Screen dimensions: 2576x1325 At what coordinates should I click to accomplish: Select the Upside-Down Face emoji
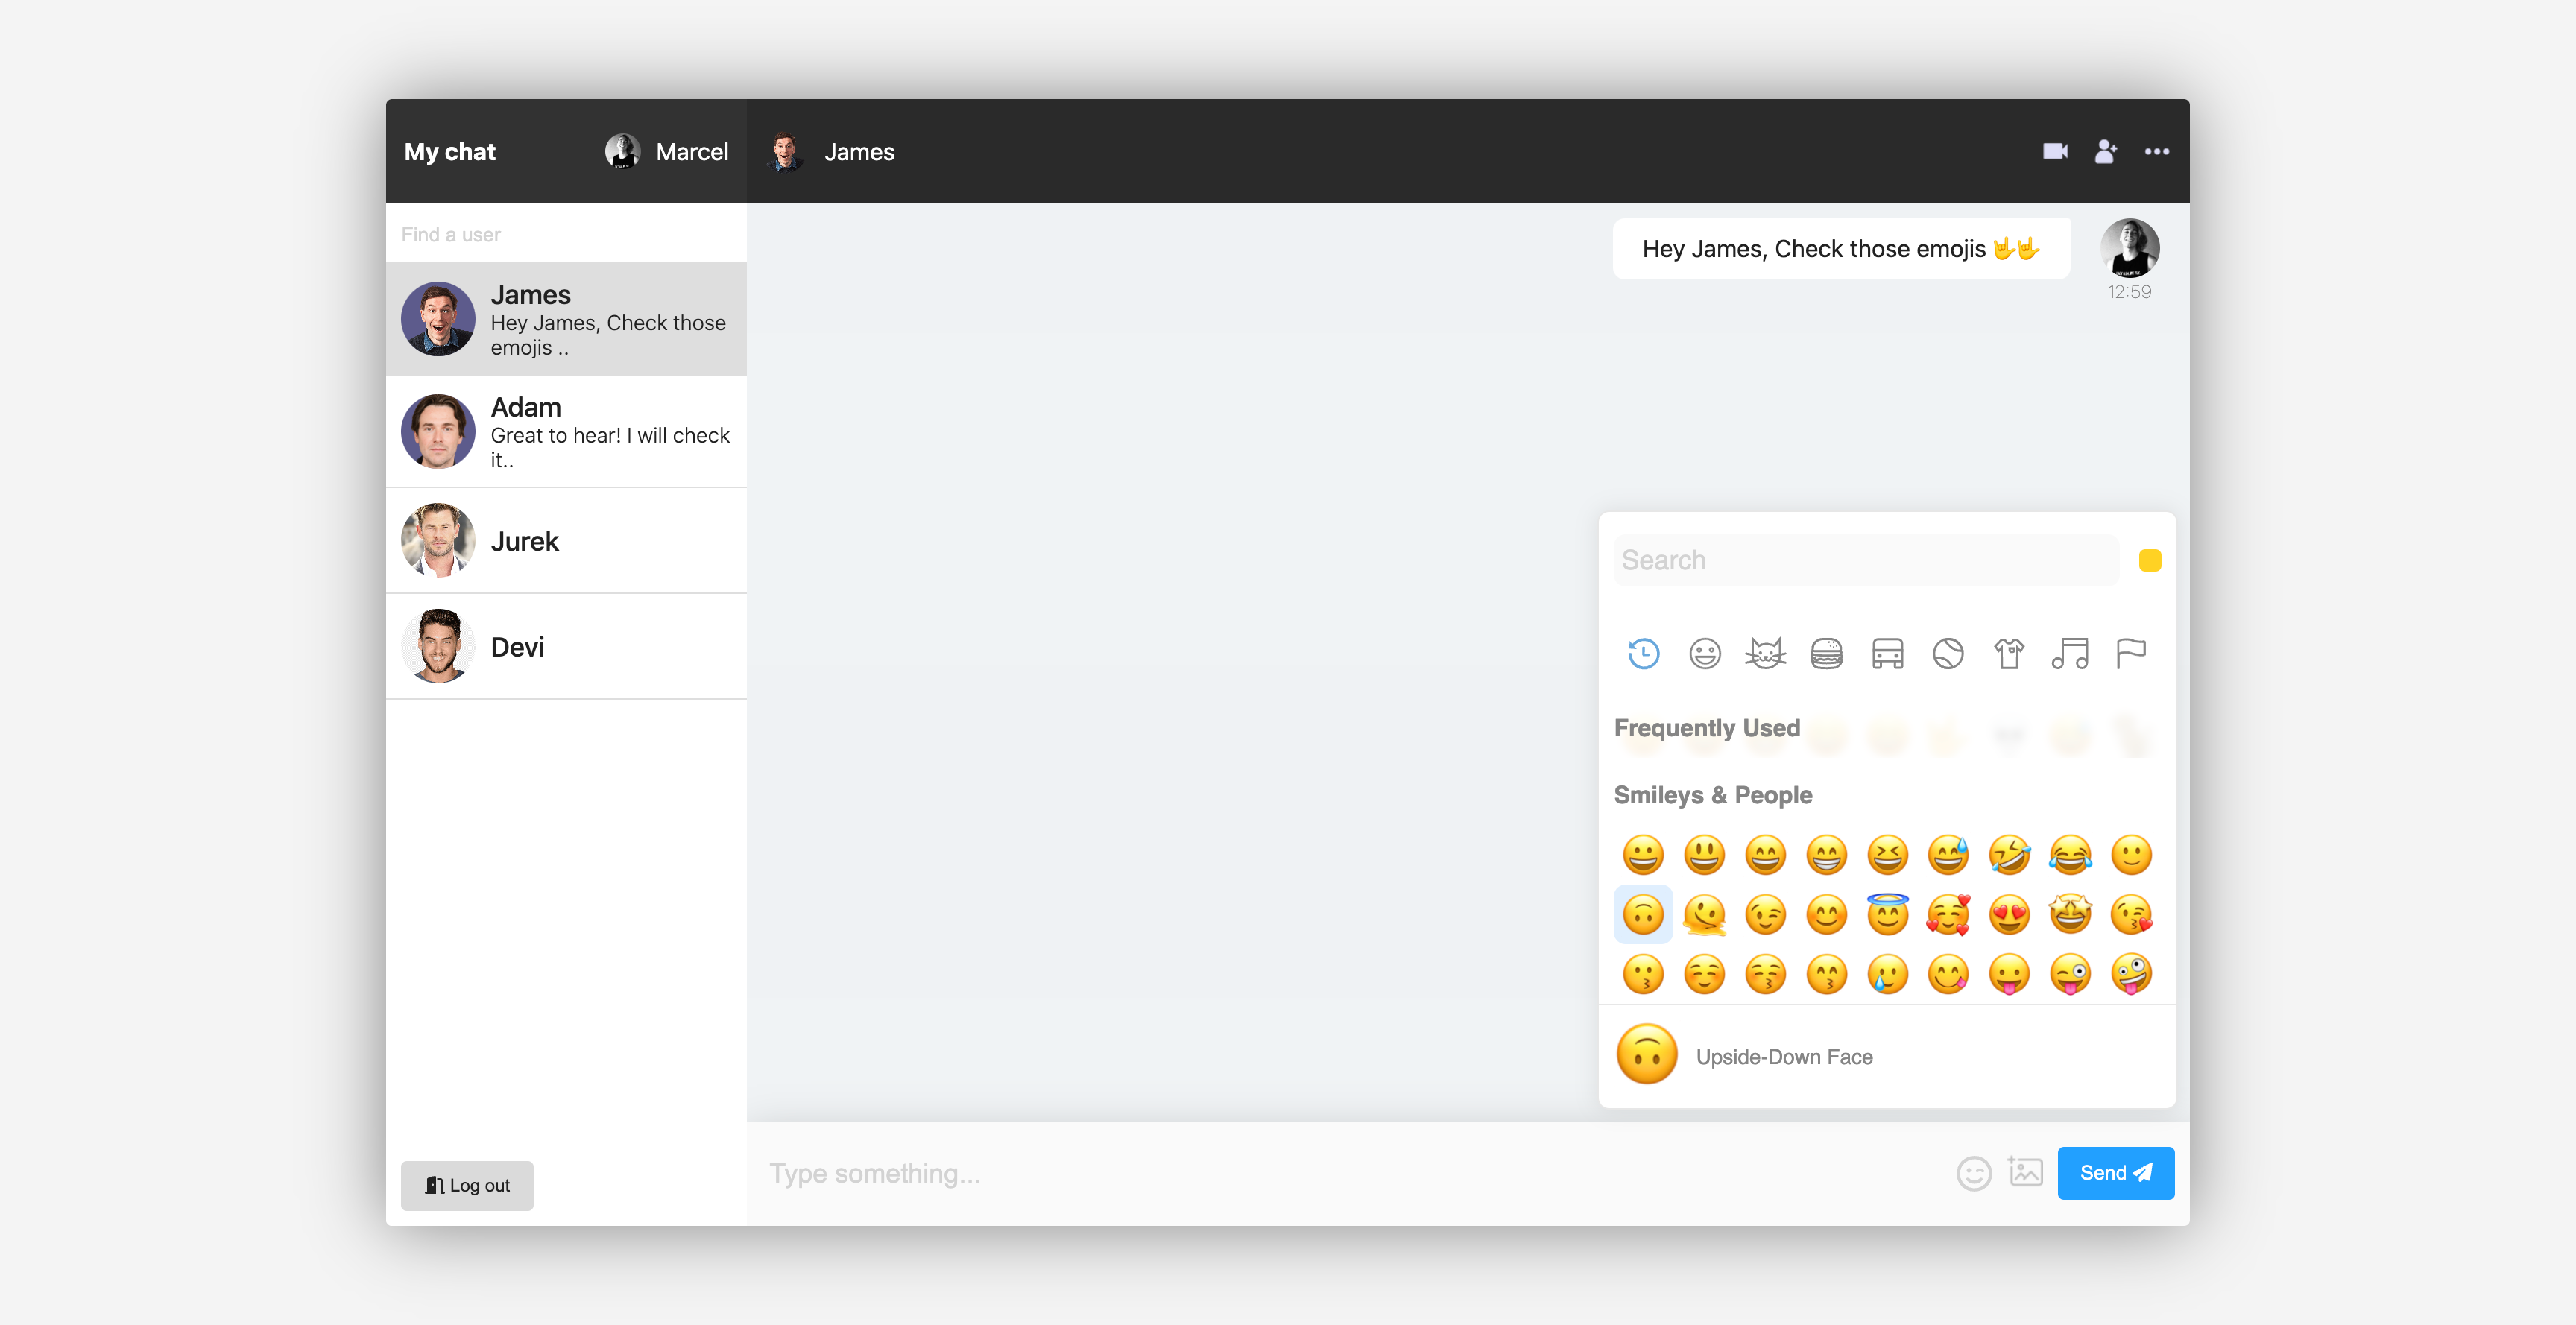click(x=1643, y=913)
